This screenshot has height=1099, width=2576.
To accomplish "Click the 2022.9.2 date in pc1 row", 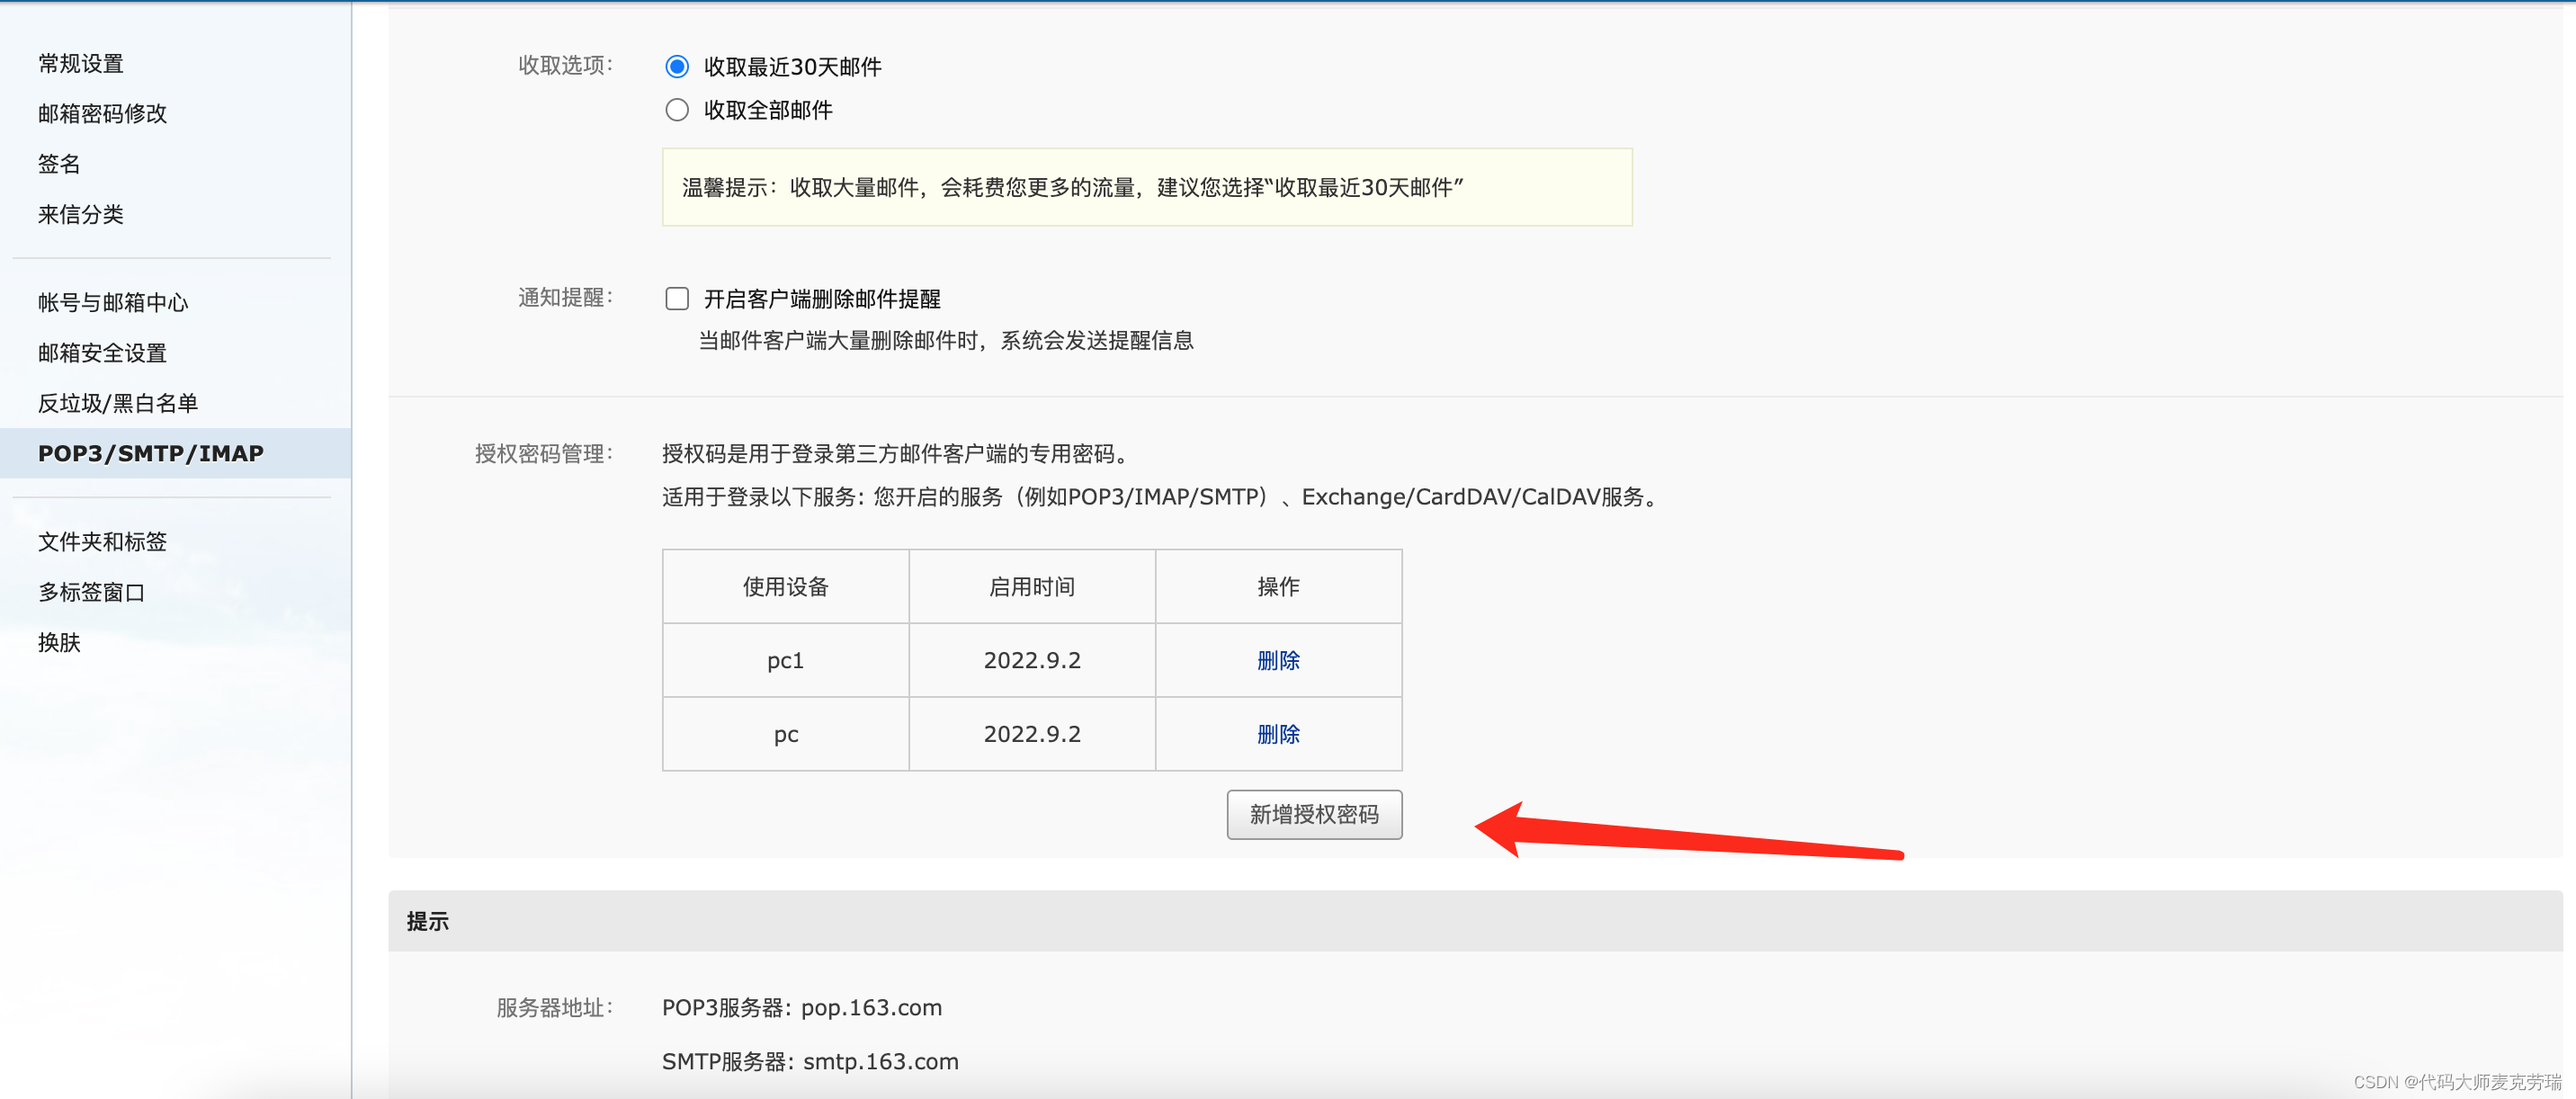I will coord(1032,660).
